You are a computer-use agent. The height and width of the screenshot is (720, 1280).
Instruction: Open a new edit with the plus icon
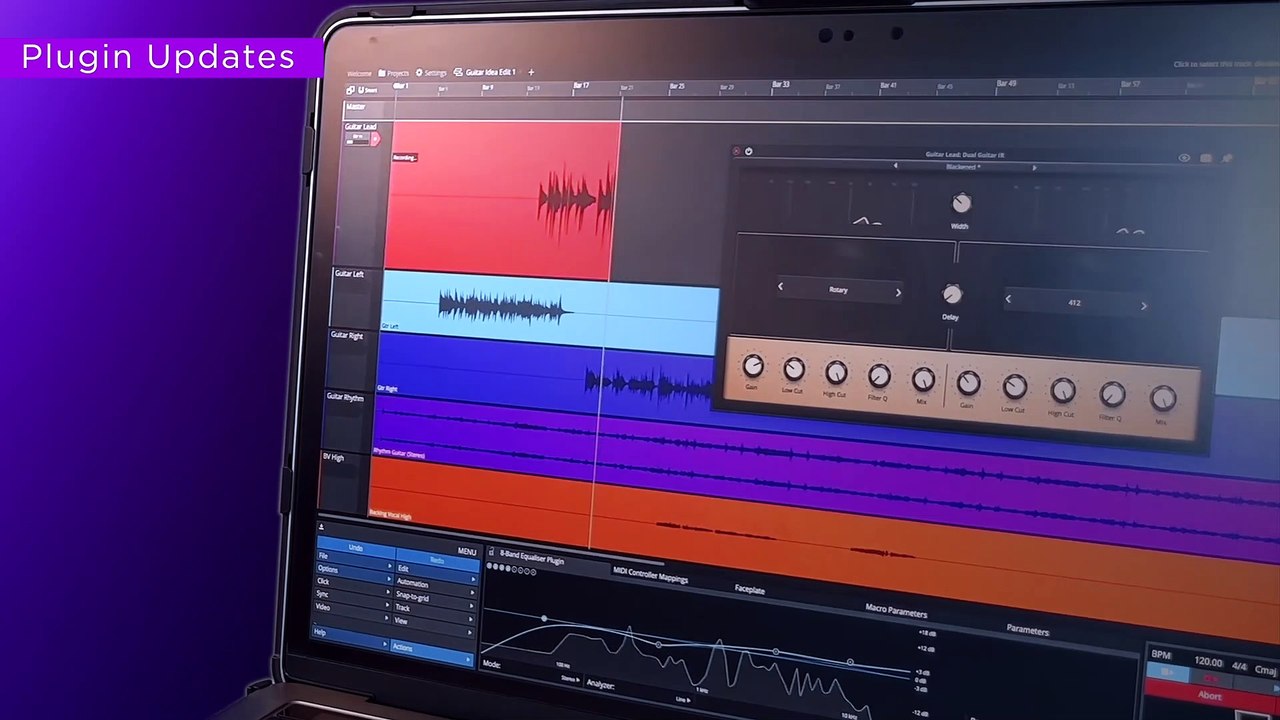[531, 72]
